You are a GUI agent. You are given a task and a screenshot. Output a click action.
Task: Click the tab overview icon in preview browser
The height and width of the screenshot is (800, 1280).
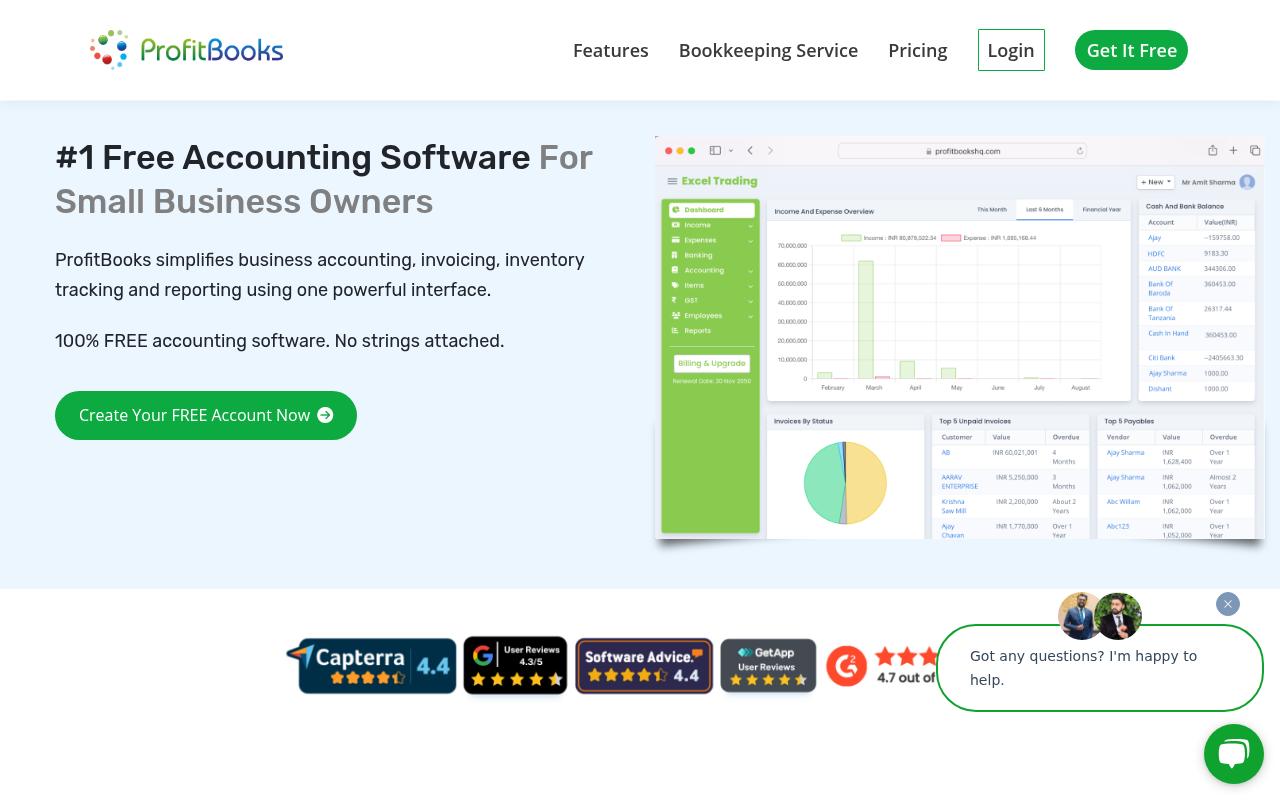pos(1255,150)
